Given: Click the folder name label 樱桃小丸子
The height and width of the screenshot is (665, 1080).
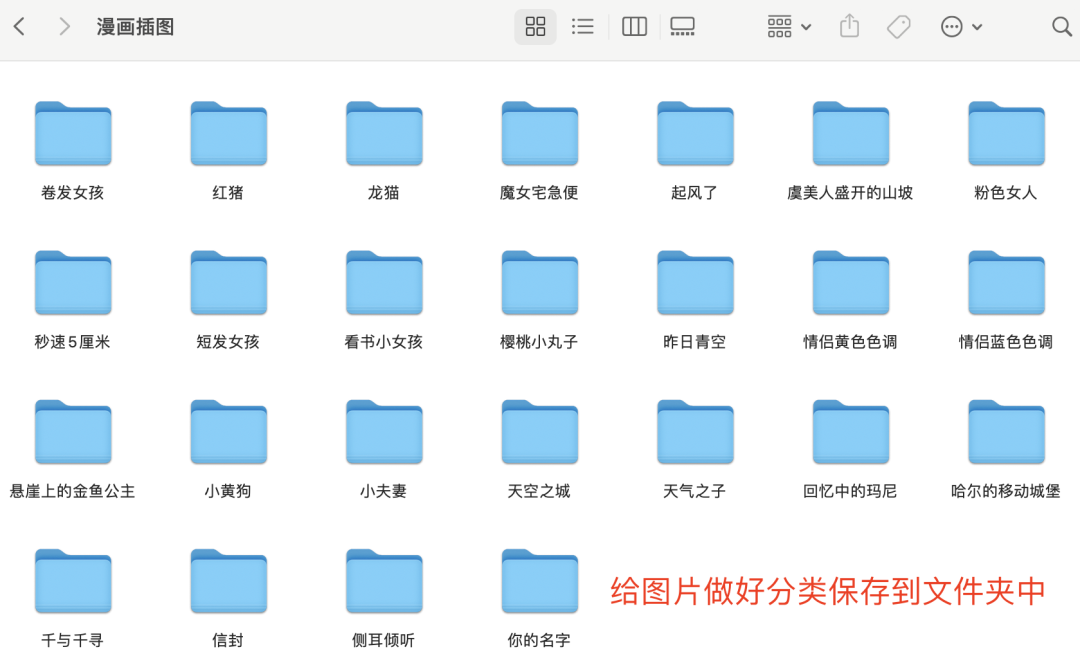Looking at the screenshot, I should (539, 342).
